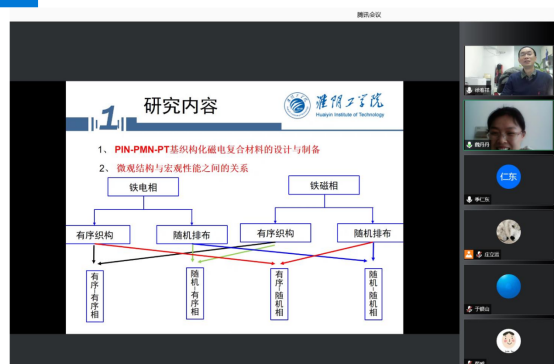Viewport: 554px width, 364px height.
Task: Select the blue 仁东 circle avatar
Action: [x=508, y=177]
